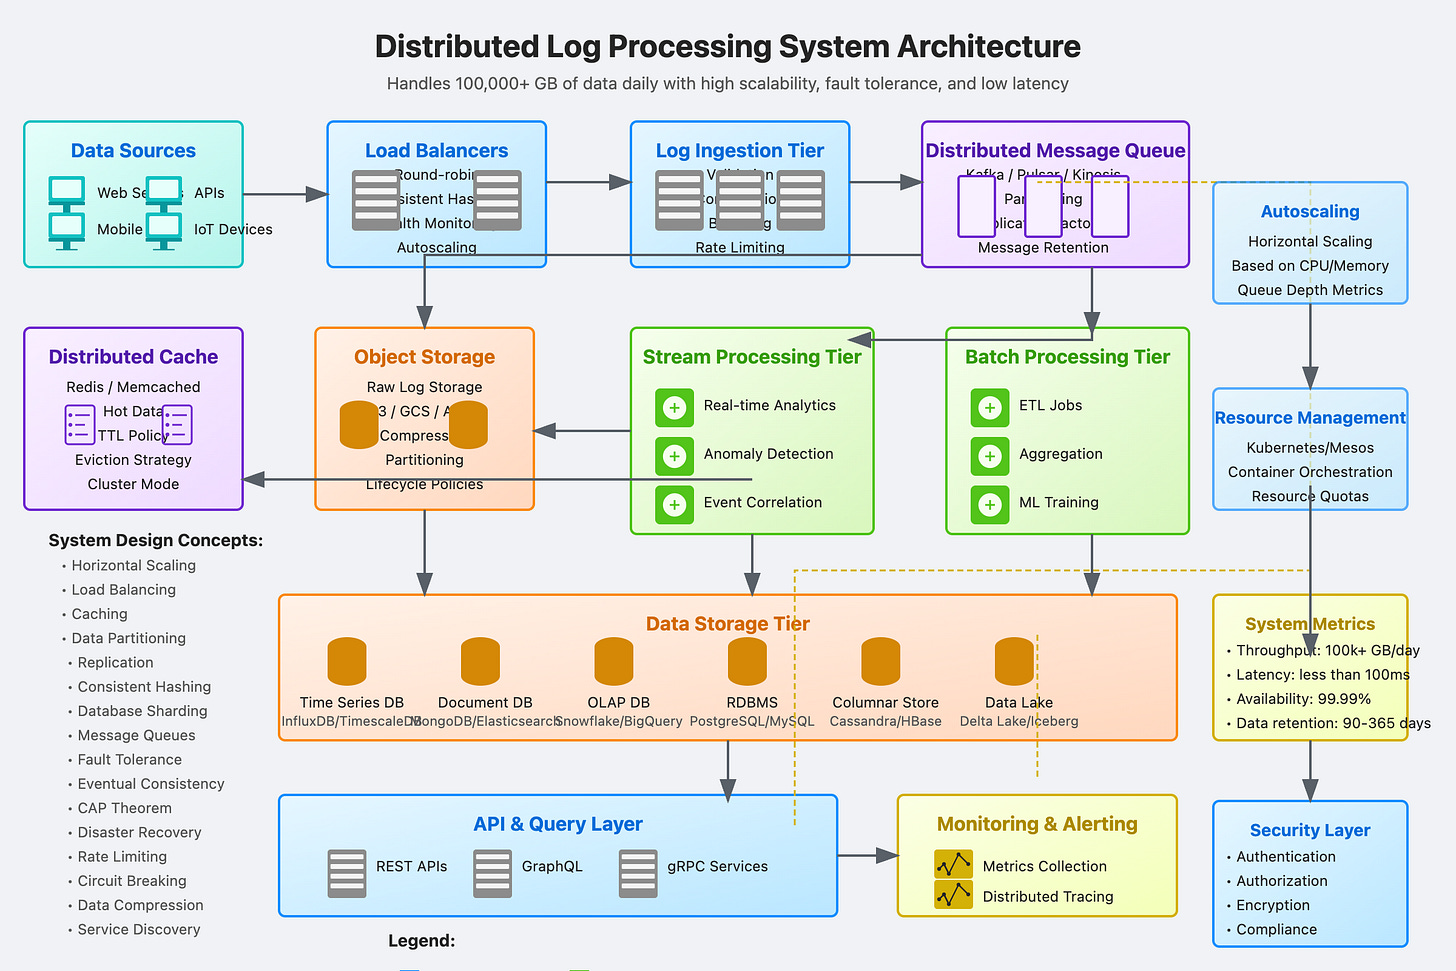Click the chart icon beside Distributed Tracing
Image resolution: width=1456 pixels, height=971 pixels.
pyautogui.click(x=953, y=894)
